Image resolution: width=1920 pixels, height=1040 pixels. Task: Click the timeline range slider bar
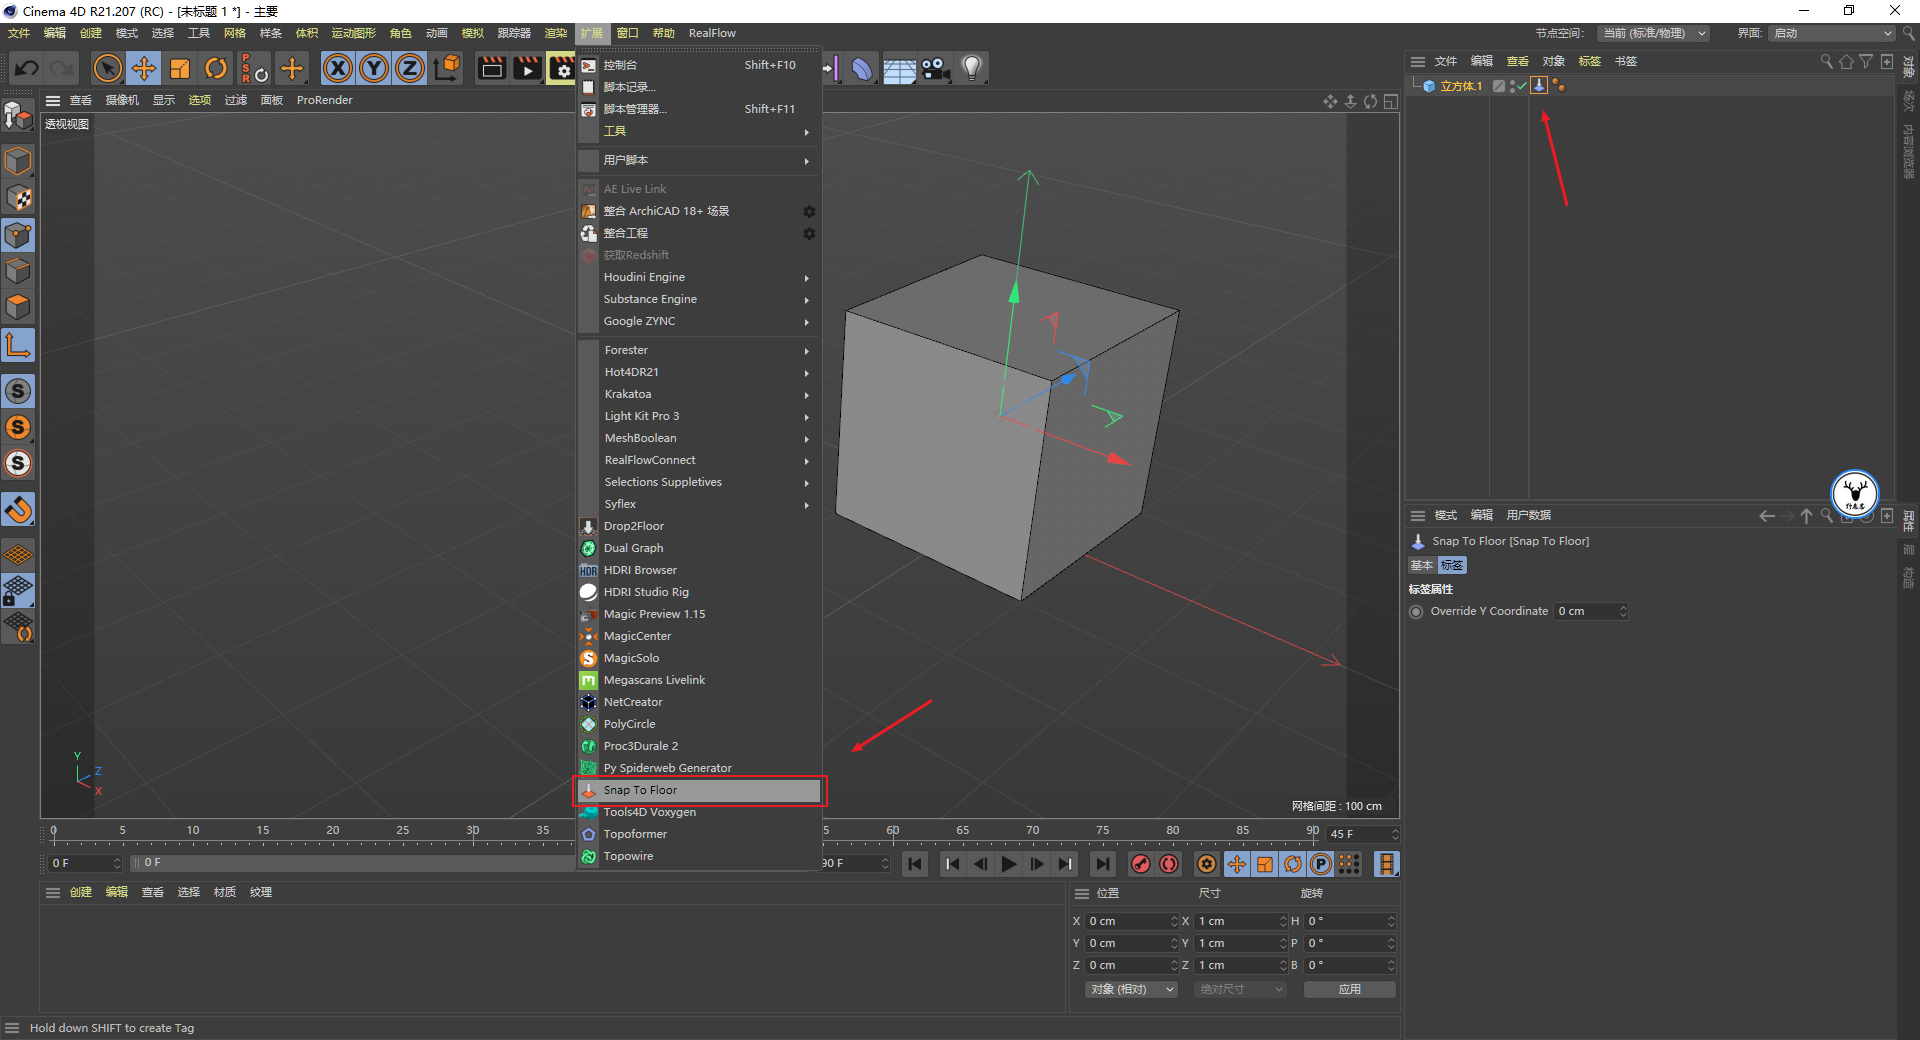pos(354,863)
